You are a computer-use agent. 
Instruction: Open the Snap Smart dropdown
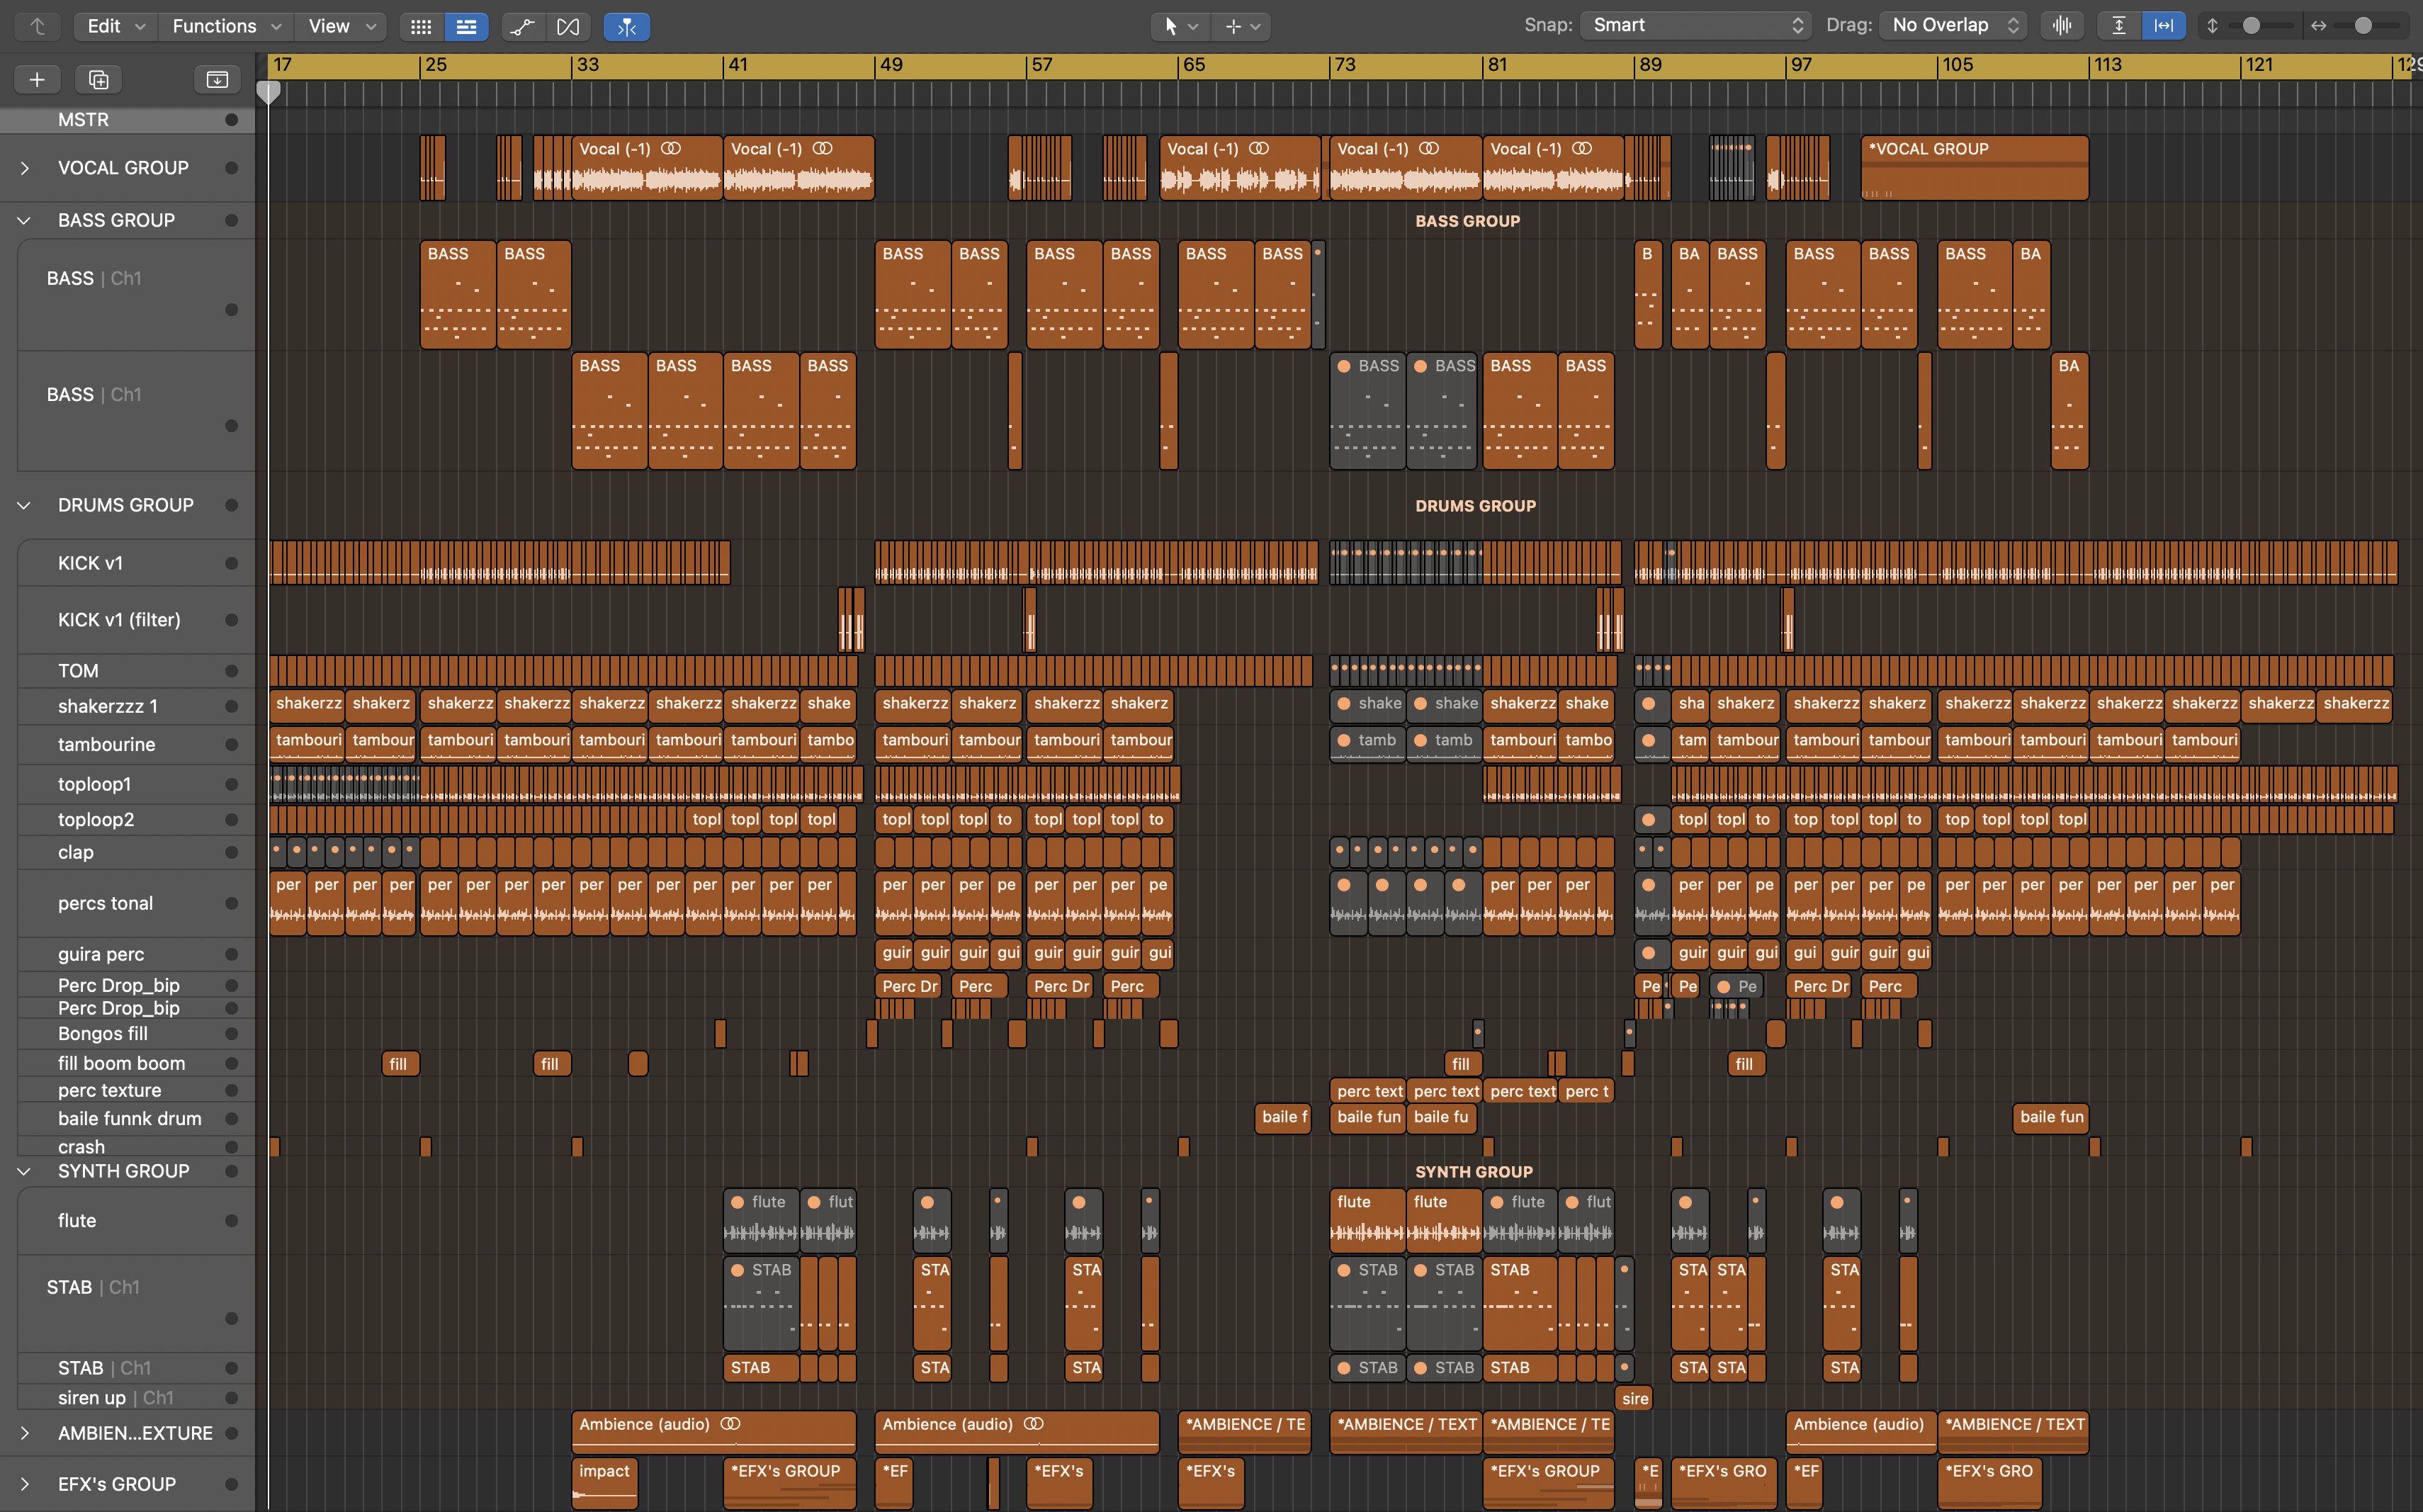click(1696, 26)
